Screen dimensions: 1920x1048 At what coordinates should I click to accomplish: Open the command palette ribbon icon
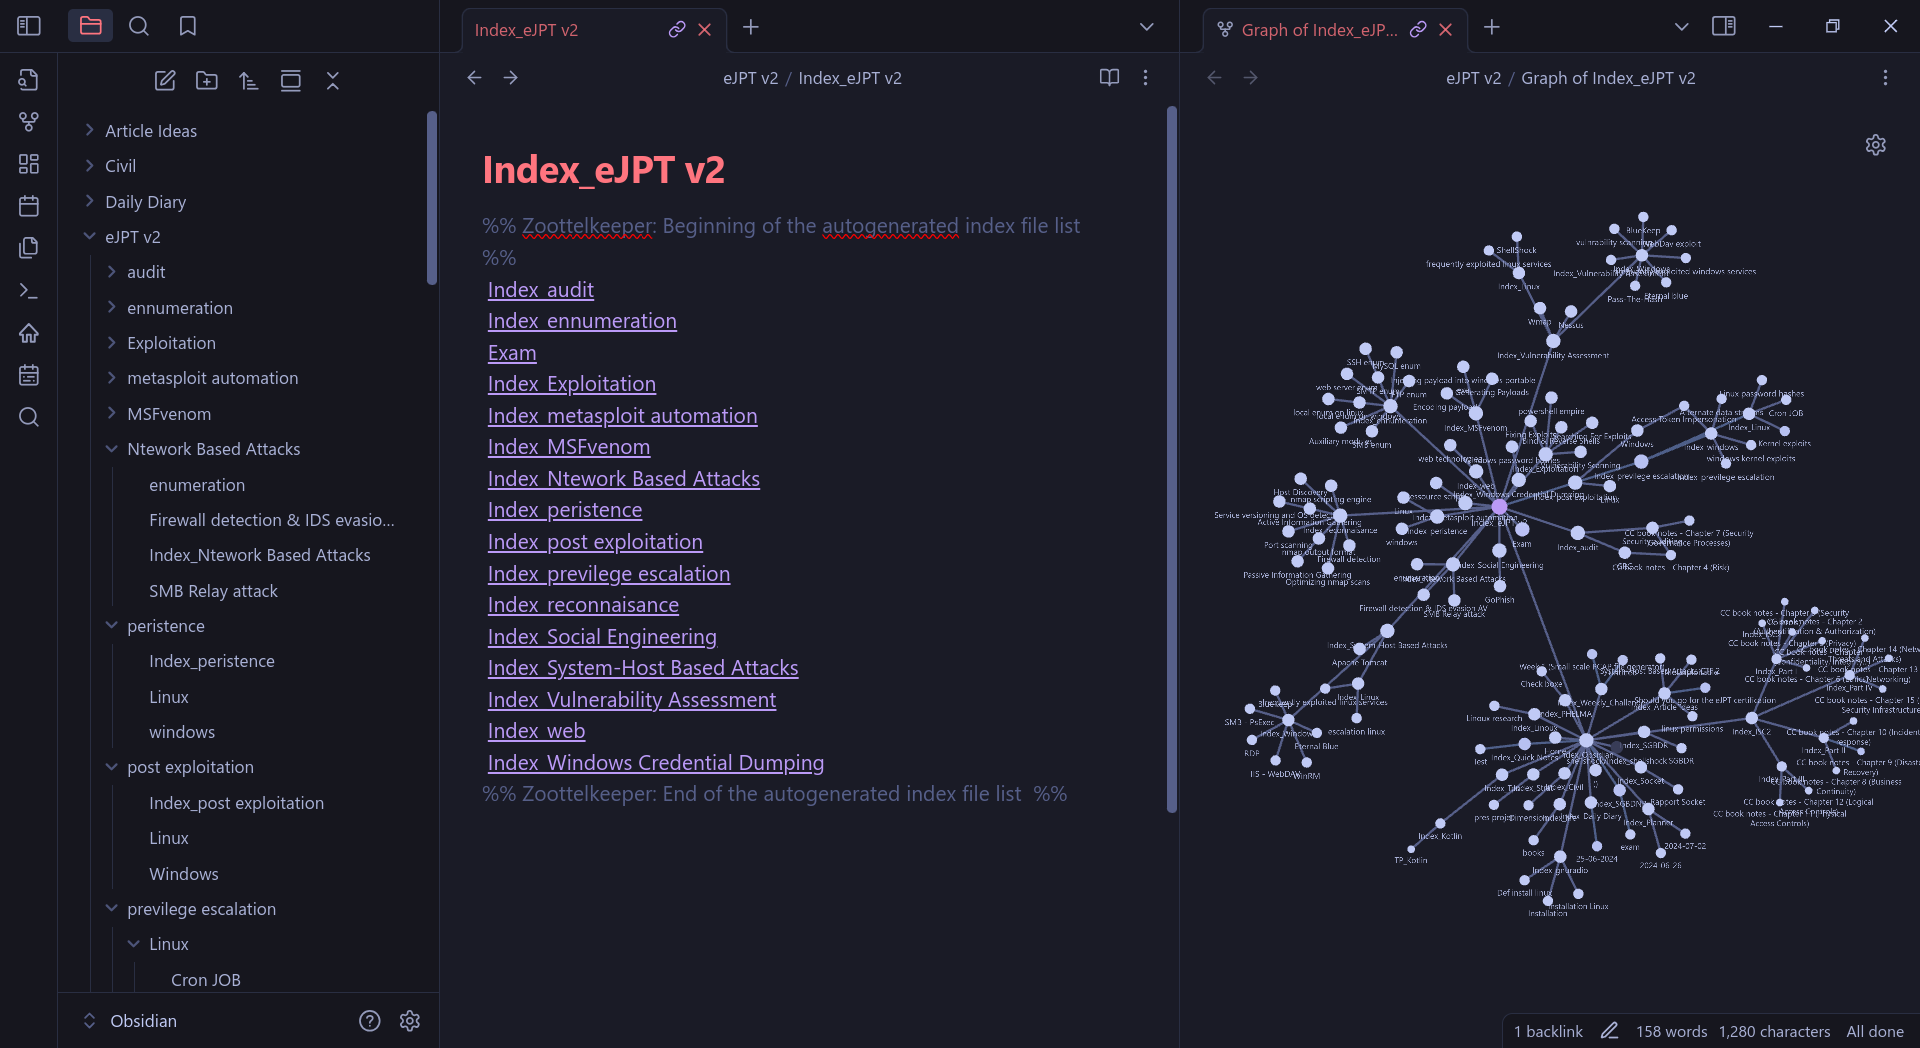pos(29,291)
